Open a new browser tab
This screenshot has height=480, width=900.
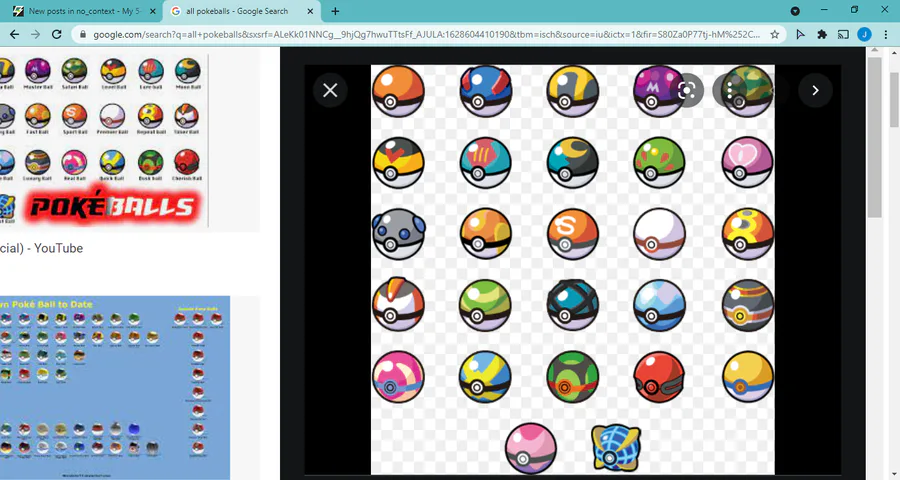click(335, 11)
